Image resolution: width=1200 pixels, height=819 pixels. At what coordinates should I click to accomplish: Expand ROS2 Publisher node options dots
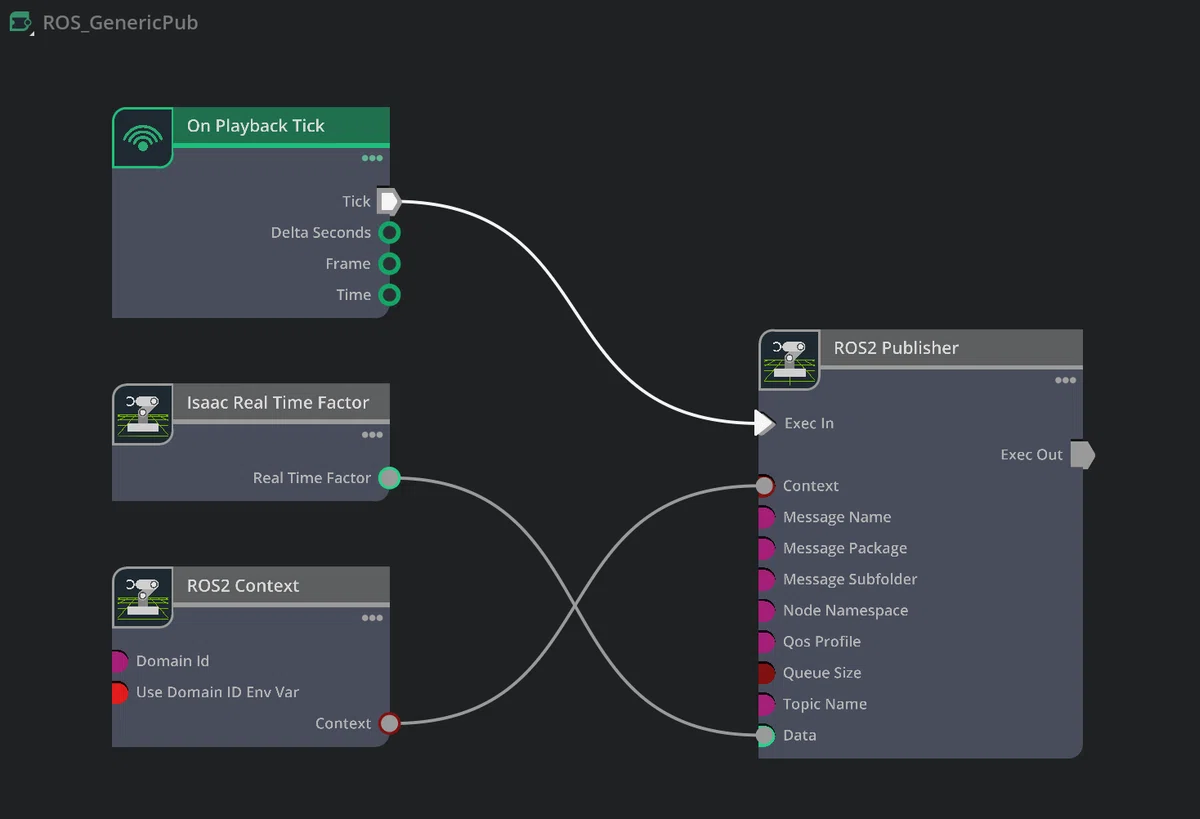[x=1065, y=380]
